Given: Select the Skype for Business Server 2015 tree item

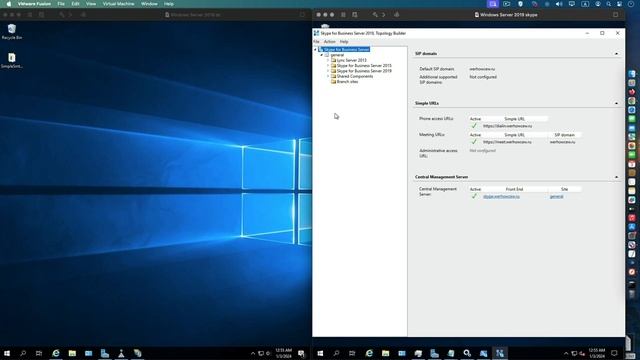Looking at the screenshot, I should click(x=361, y=66).
